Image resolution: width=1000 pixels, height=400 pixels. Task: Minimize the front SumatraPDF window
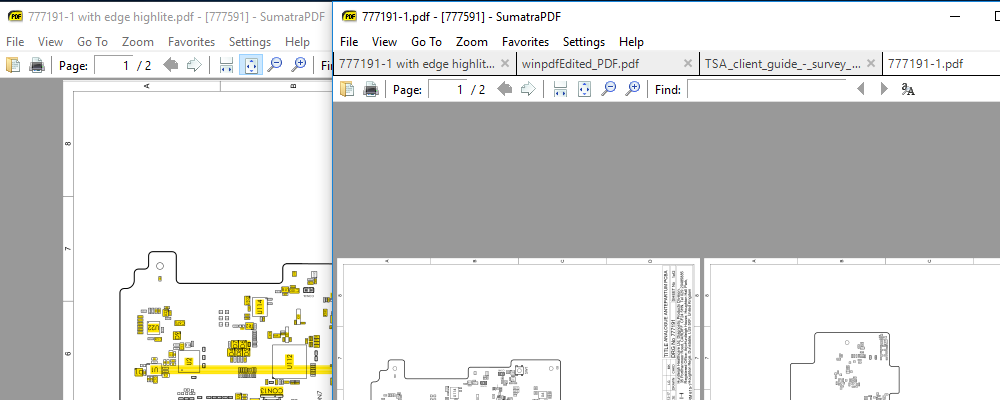click(x=957, y=17)
